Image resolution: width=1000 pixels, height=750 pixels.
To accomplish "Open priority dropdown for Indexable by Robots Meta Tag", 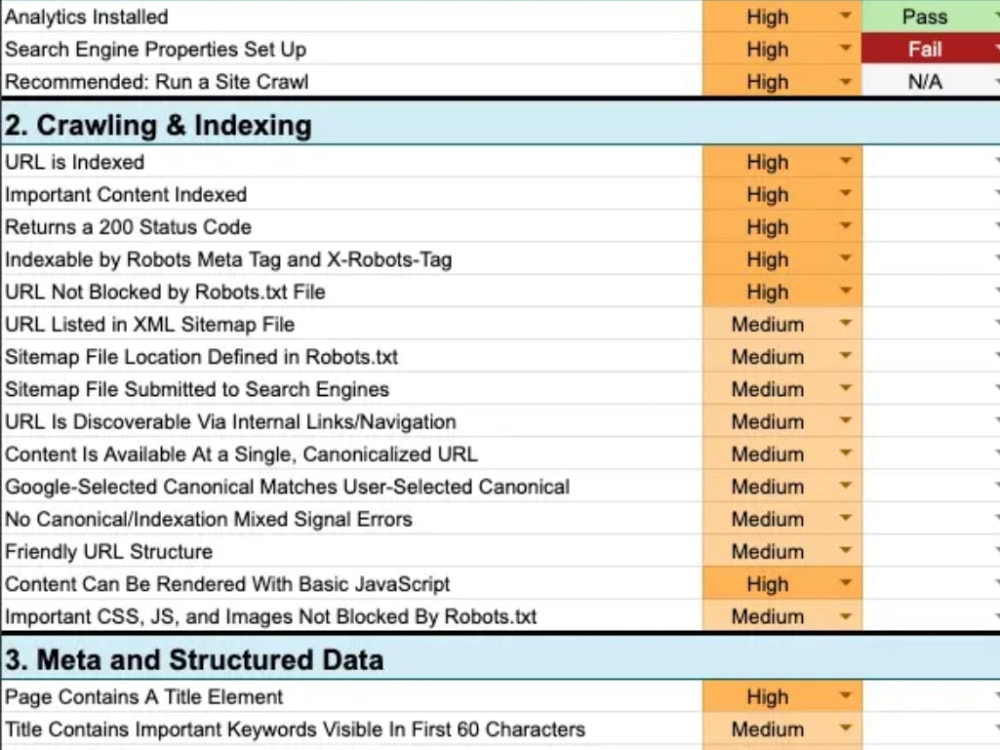I will 846,259.
